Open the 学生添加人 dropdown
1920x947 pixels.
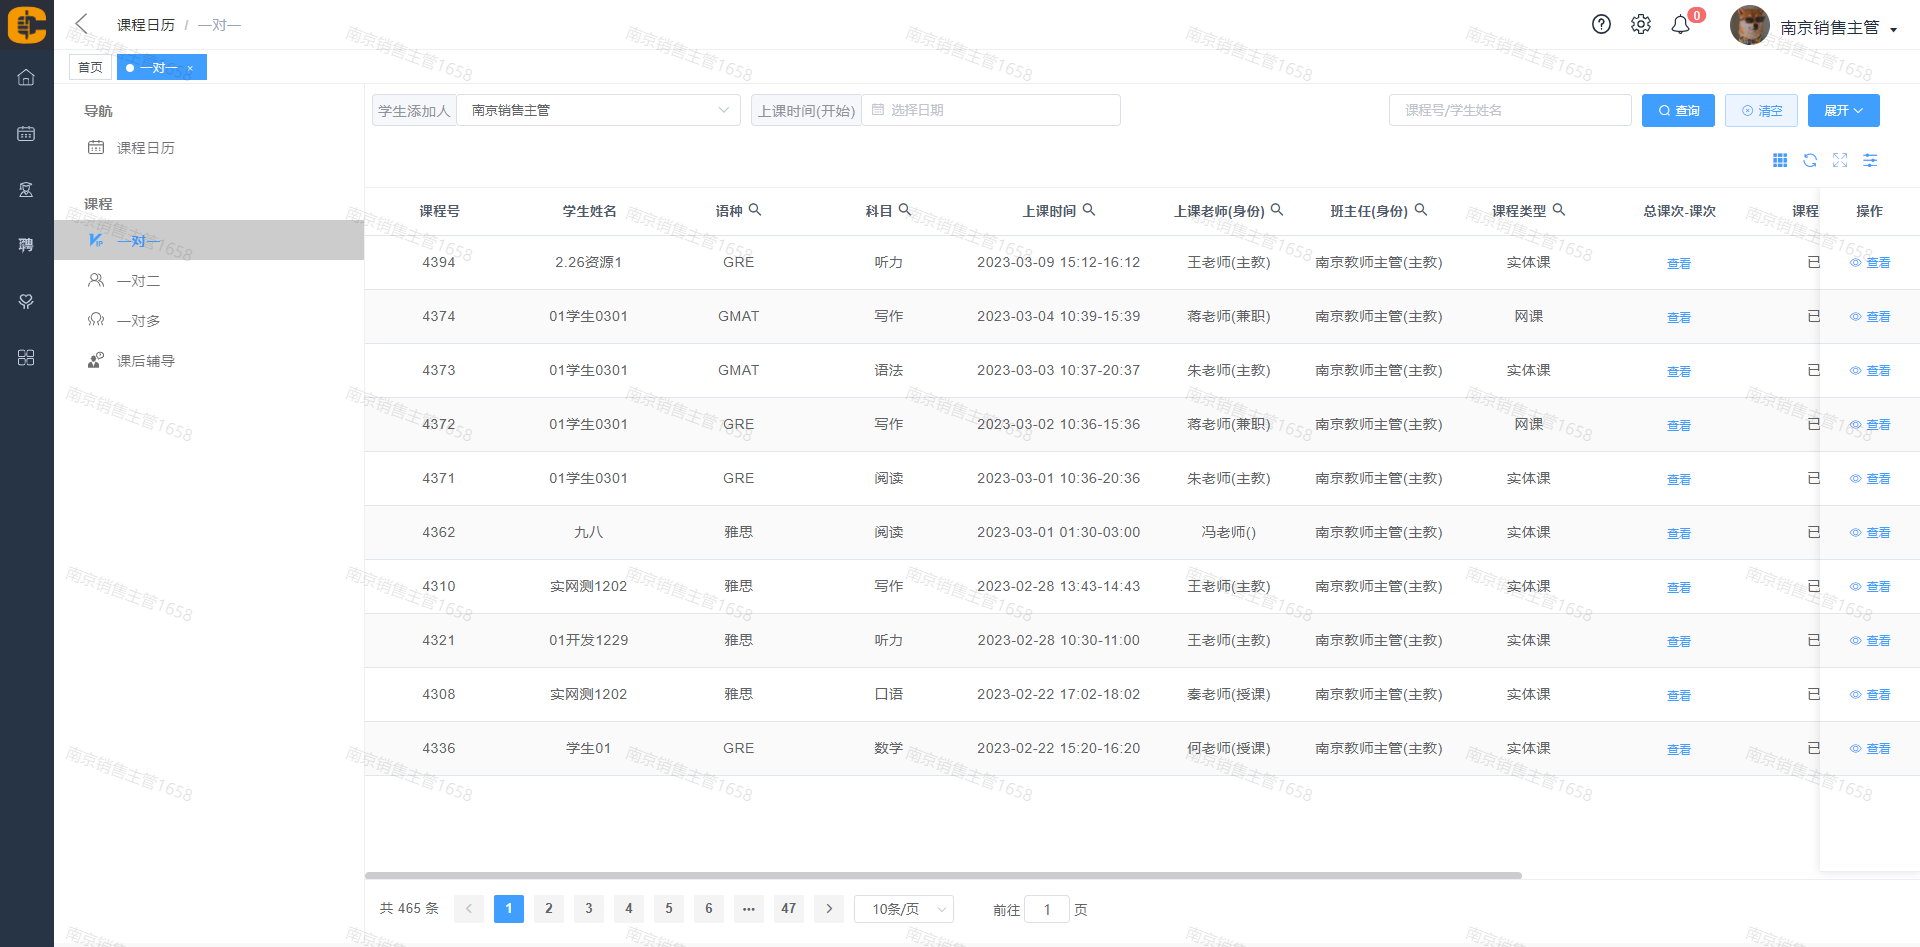click(598, 110)
